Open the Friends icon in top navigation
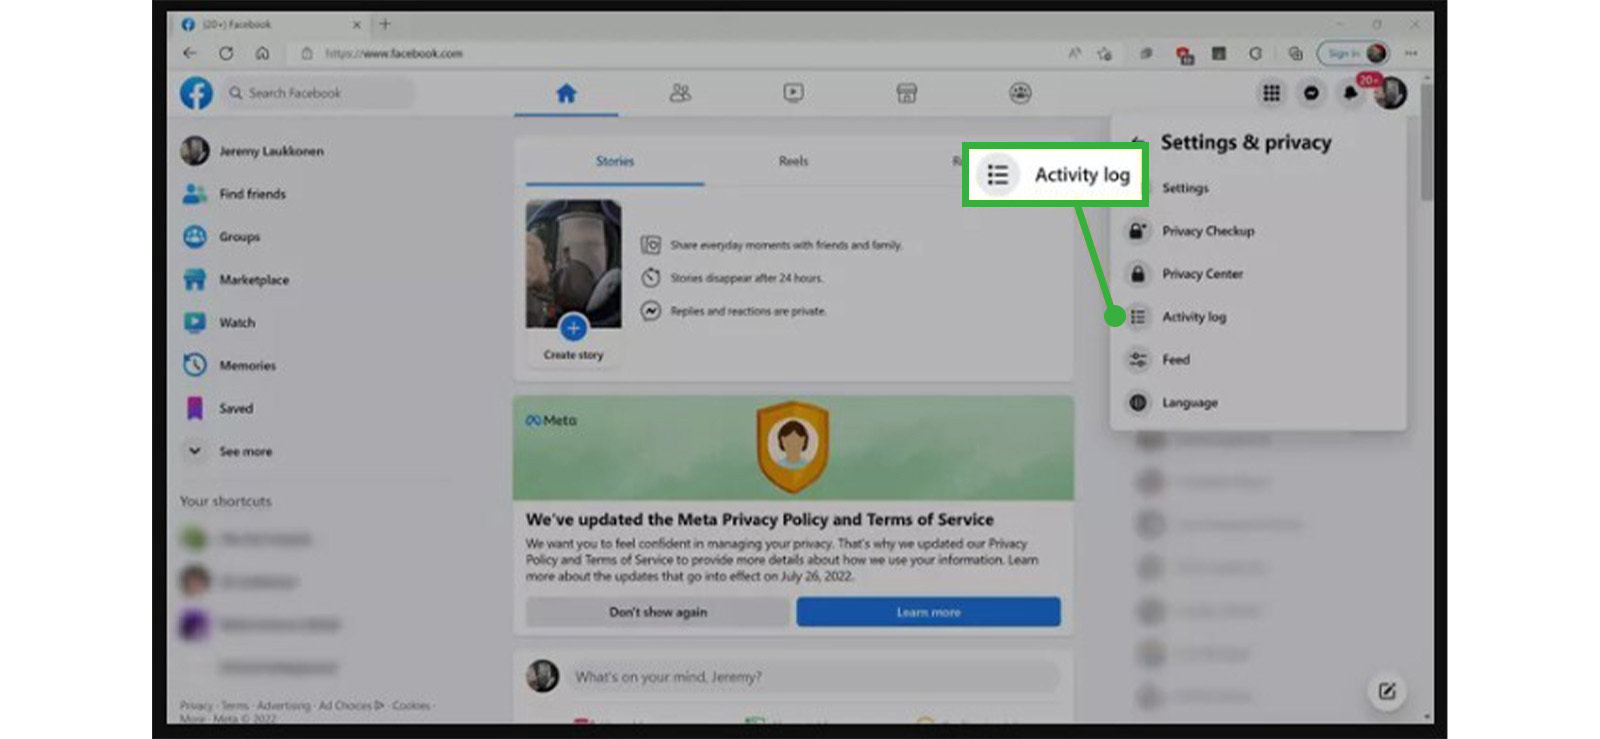 (680, 93)
